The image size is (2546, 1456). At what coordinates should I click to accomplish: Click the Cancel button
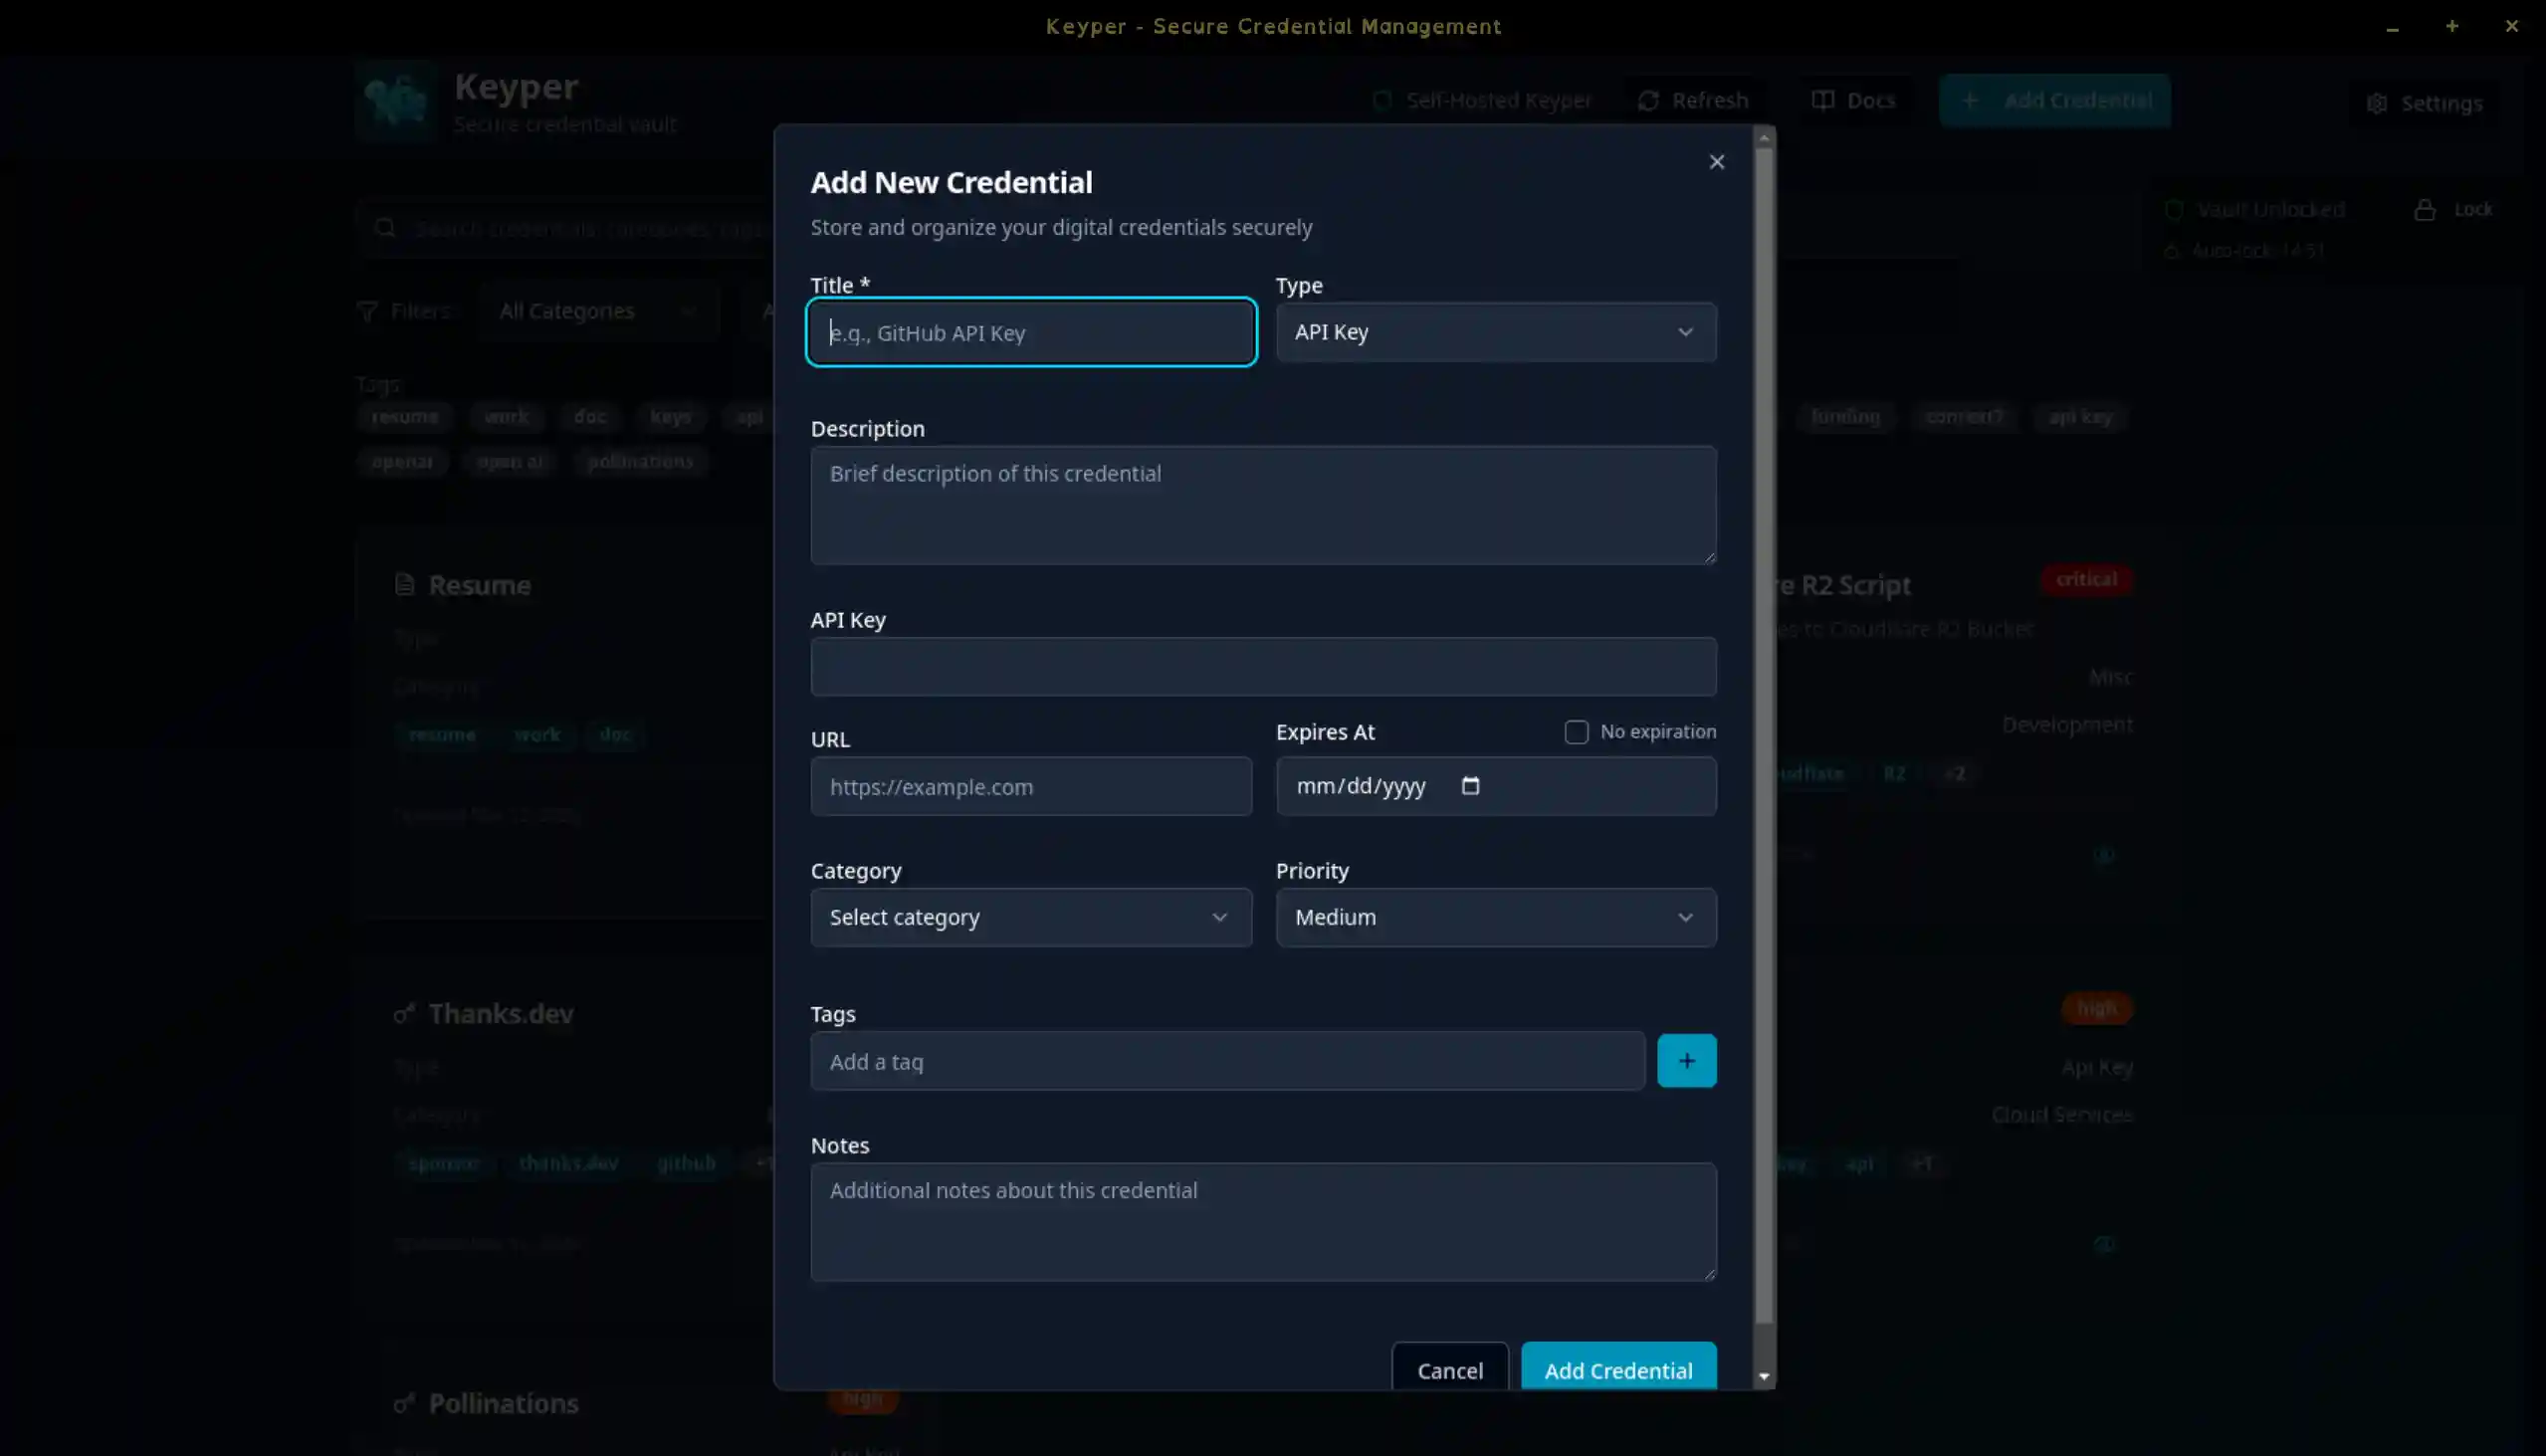coord(1449,1370)
